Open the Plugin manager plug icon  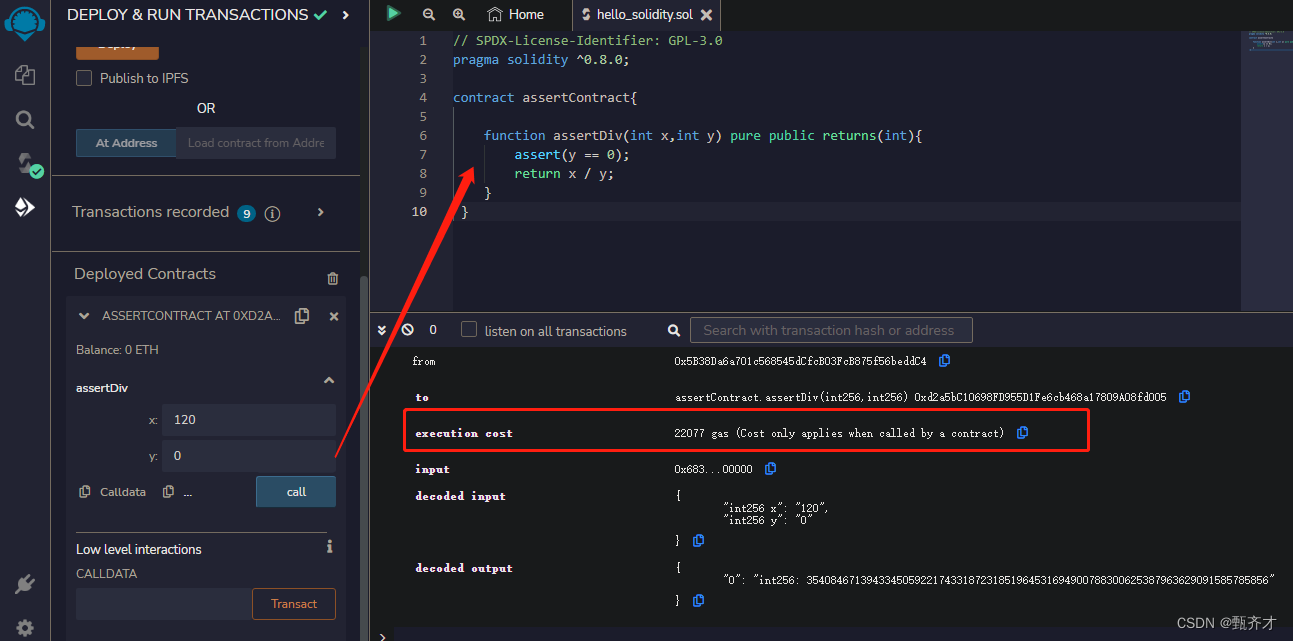[25, 584]
